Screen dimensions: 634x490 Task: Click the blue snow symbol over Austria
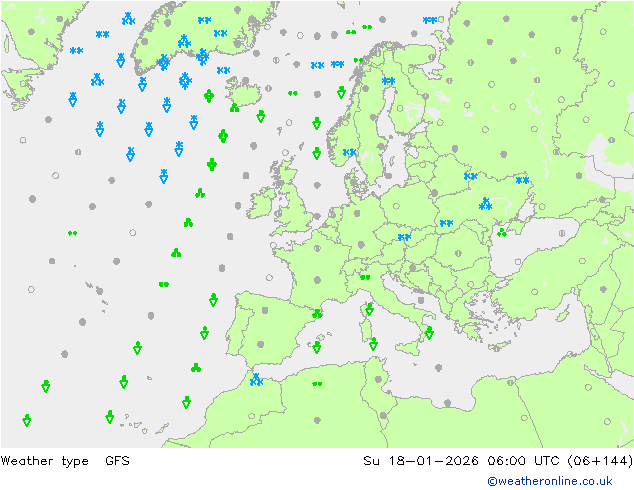point(404,237)
